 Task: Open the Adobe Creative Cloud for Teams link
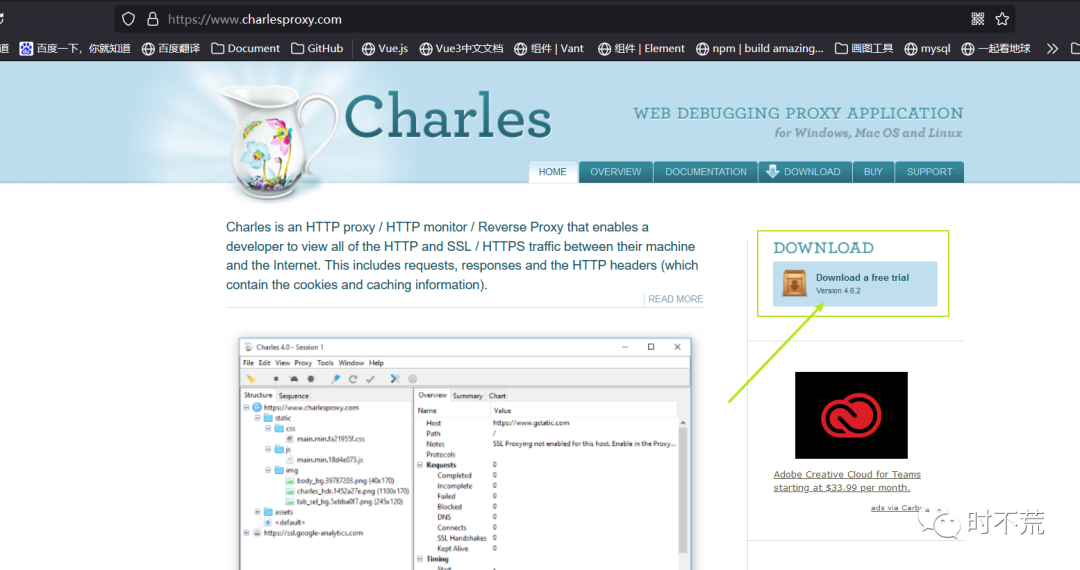pyautogui.click(x=847, y=481)
